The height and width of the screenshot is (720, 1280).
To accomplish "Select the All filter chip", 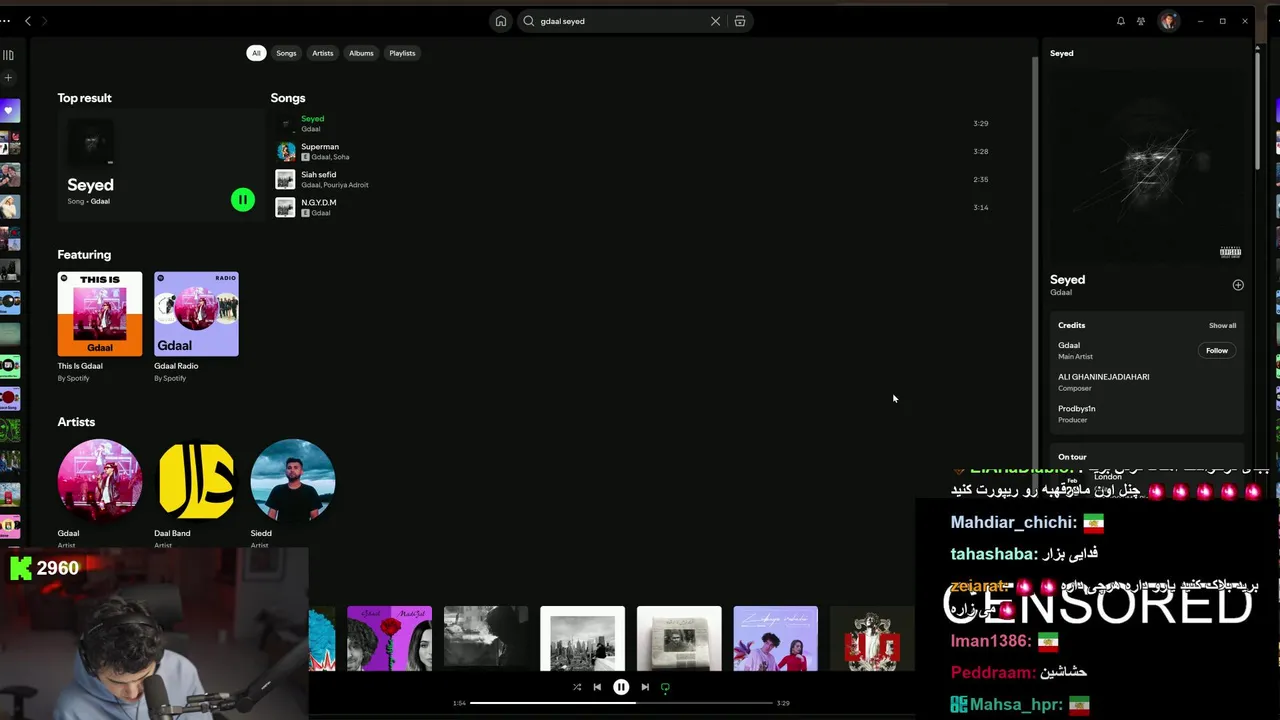I will pyautogui.click(x=256, y=53).
